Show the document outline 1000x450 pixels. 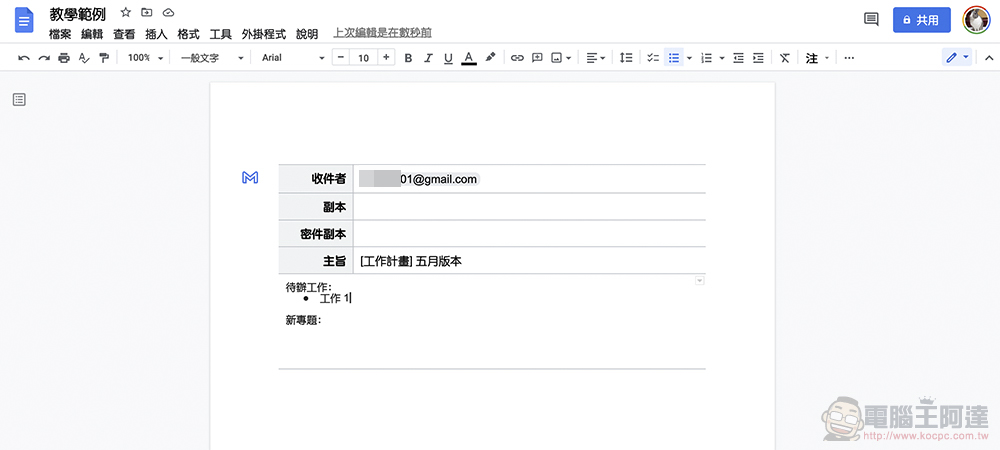point(20,99)
